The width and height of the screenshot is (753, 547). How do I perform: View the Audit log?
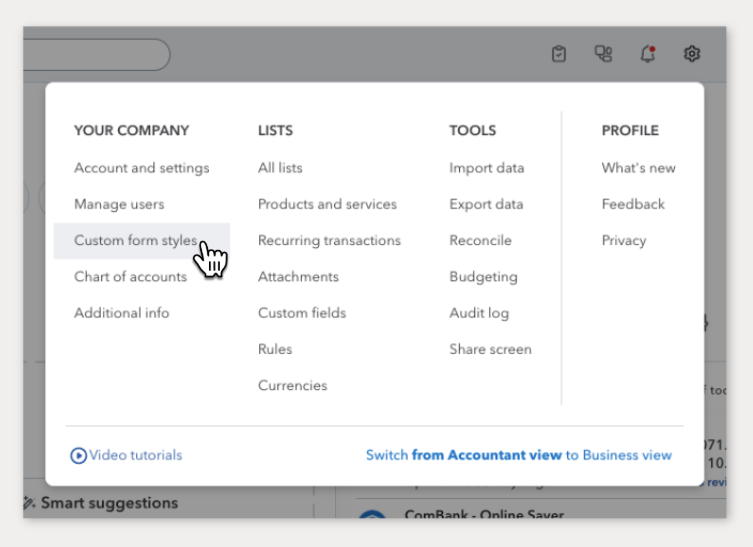coord(479,313)
